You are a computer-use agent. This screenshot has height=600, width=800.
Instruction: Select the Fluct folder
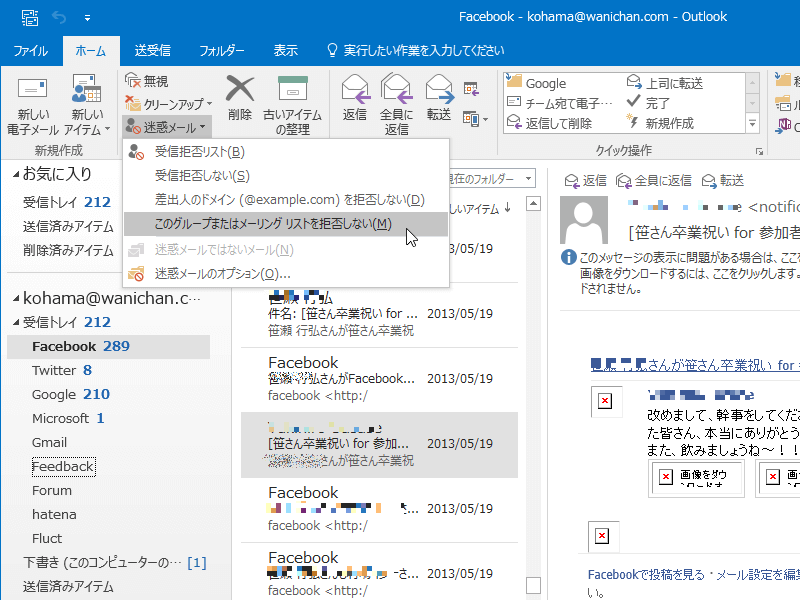pyautogui.click(x=46, y=538)
